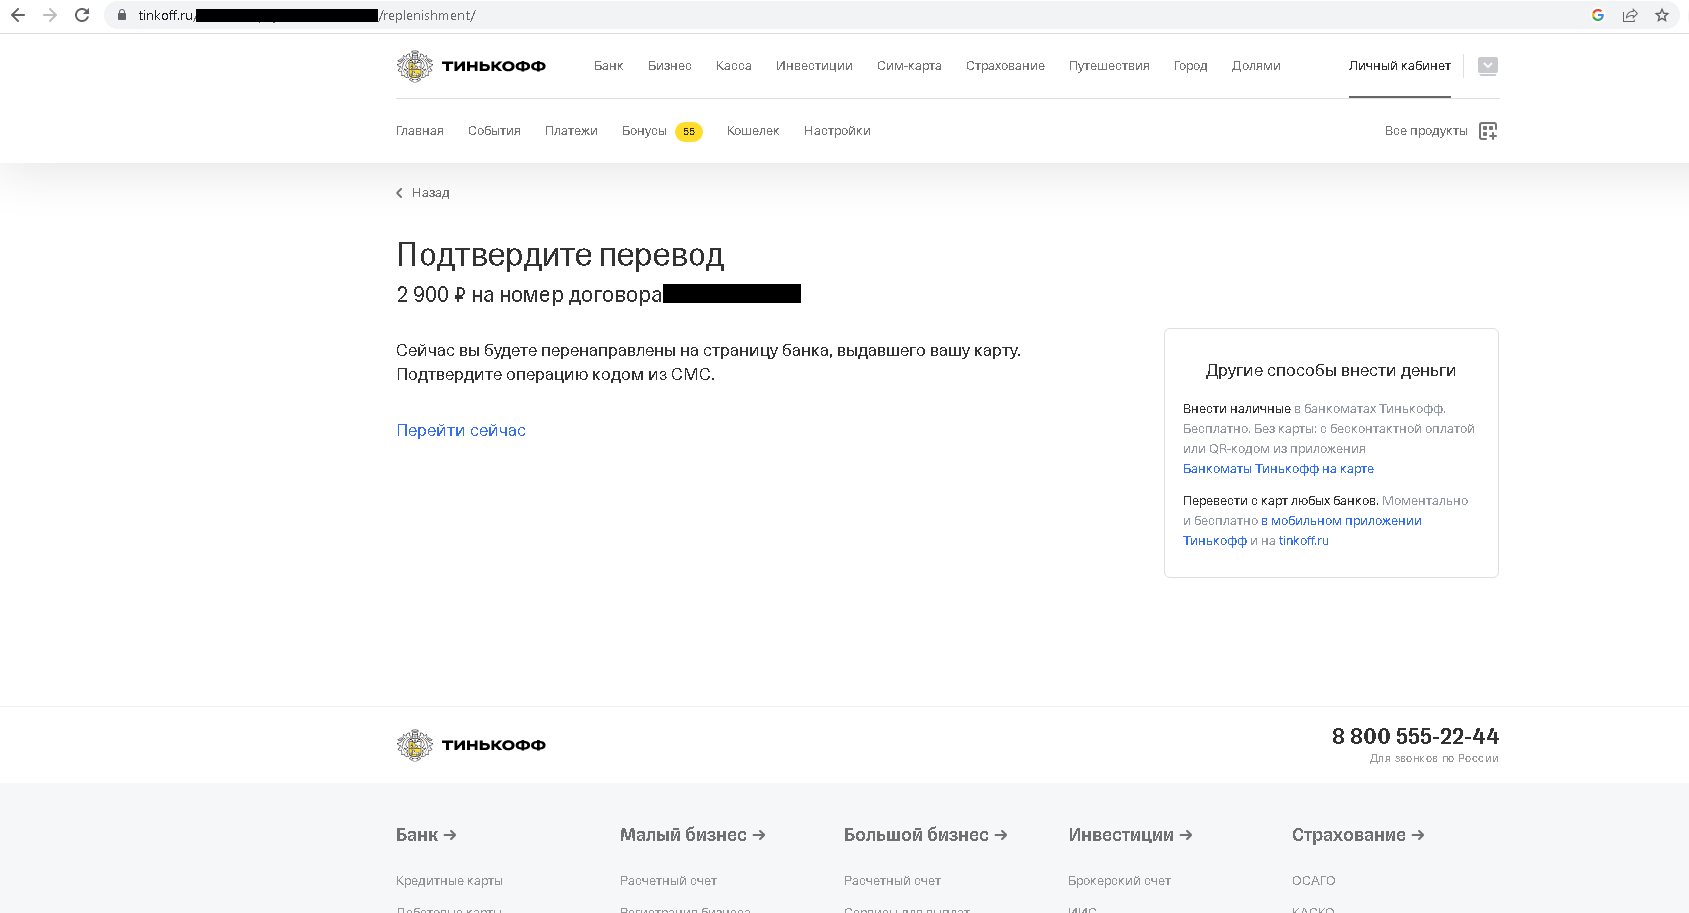Viewport: 1689px width, 913px height.
Task: Open the Все продукты grid icon
Action: click(1487, 130)
